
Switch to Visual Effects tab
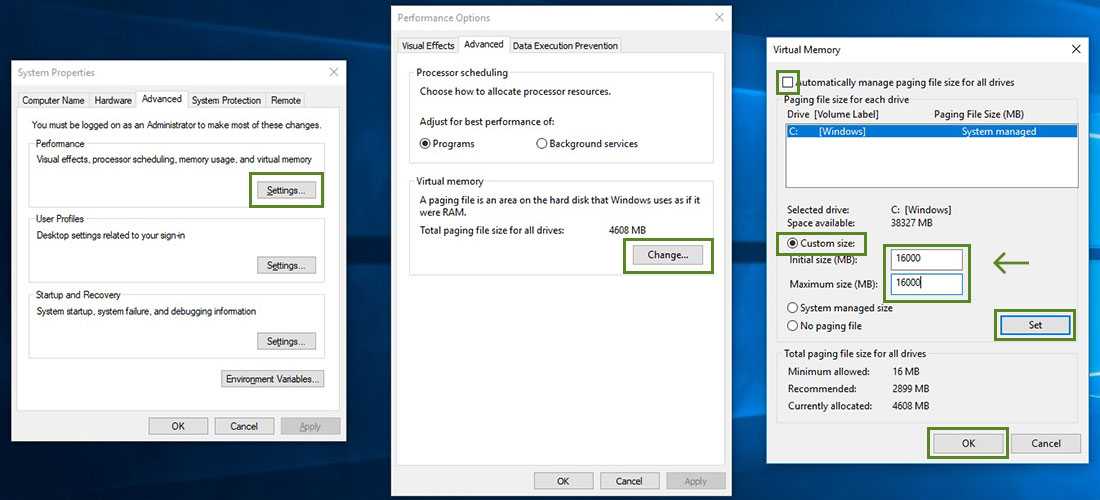[428, 46]
